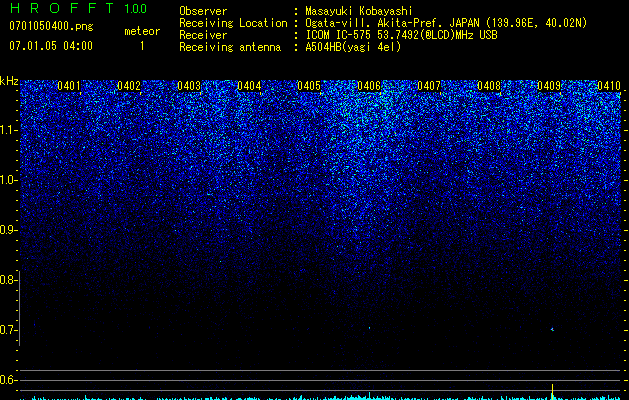Click the 0402 time marker
This screenshot has width=629, height=400.
point(129,86)
